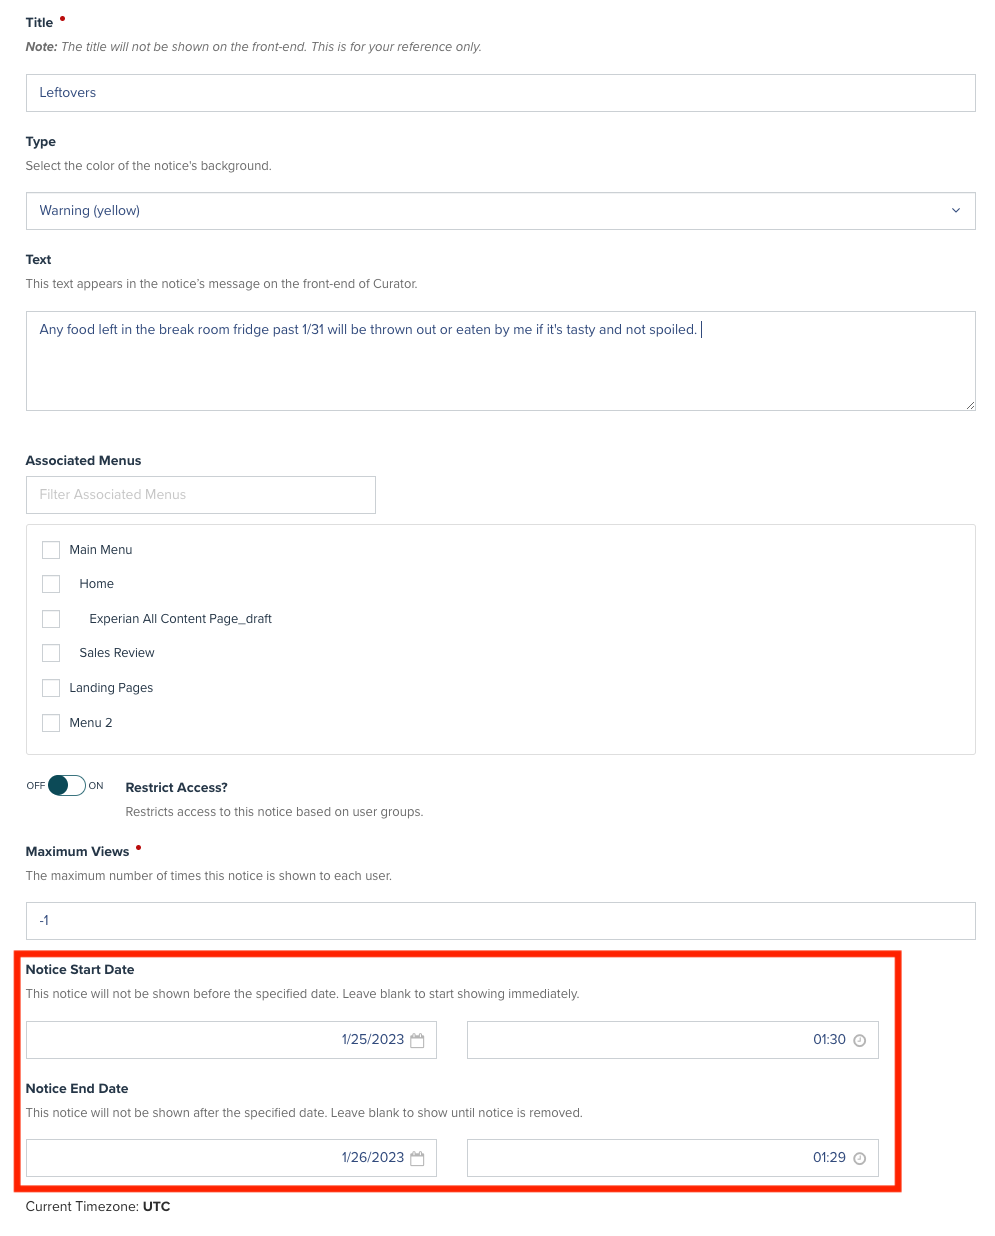Check the Home menu checkbox
995x1236 pixels.
[51, 584]
